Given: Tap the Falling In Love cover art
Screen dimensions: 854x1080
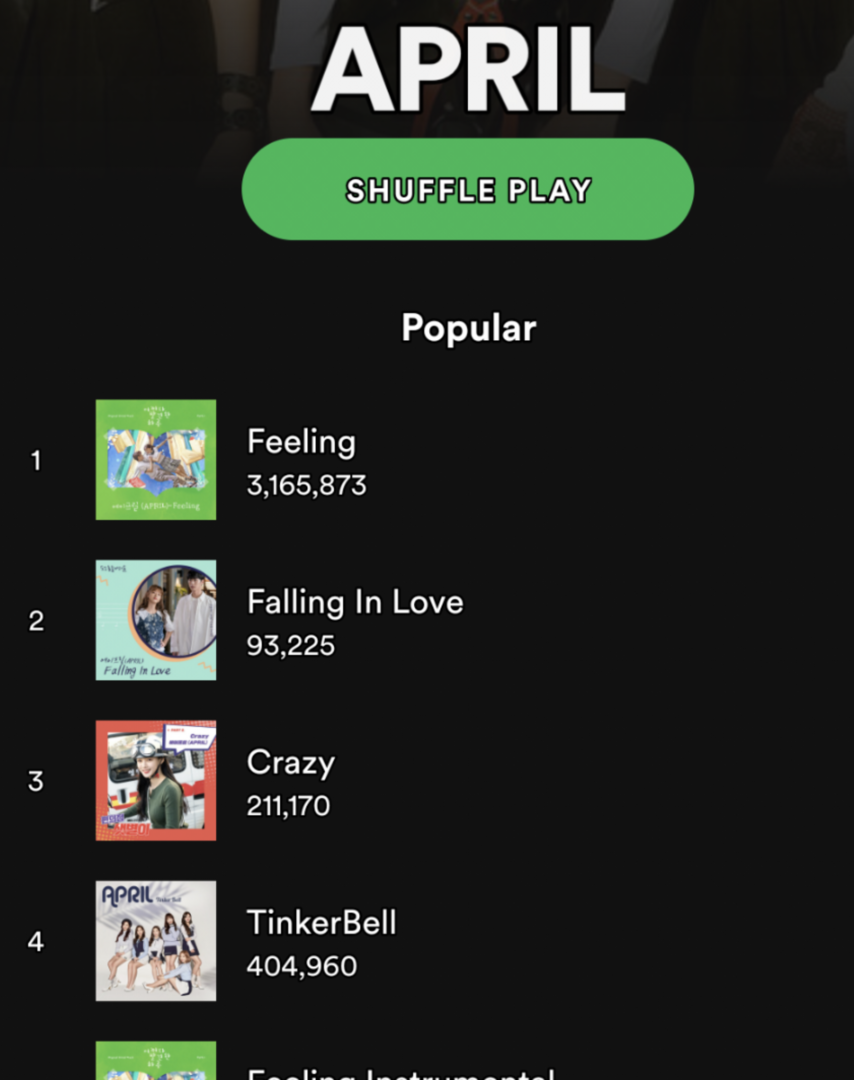Looking at the screenshot, I should (156, 620).
